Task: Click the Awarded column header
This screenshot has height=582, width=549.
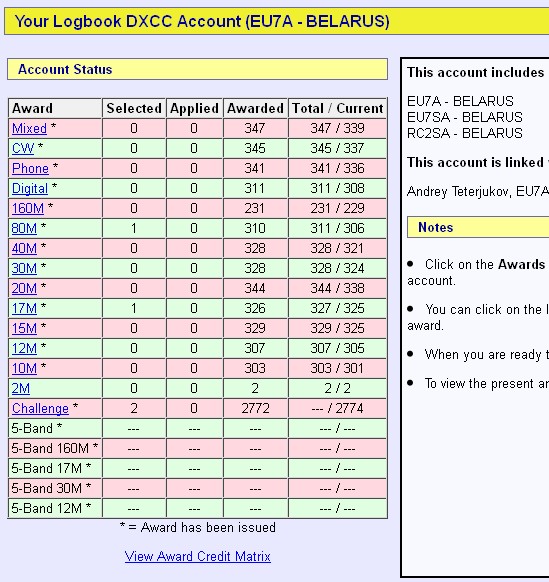Action: point(255,108)
